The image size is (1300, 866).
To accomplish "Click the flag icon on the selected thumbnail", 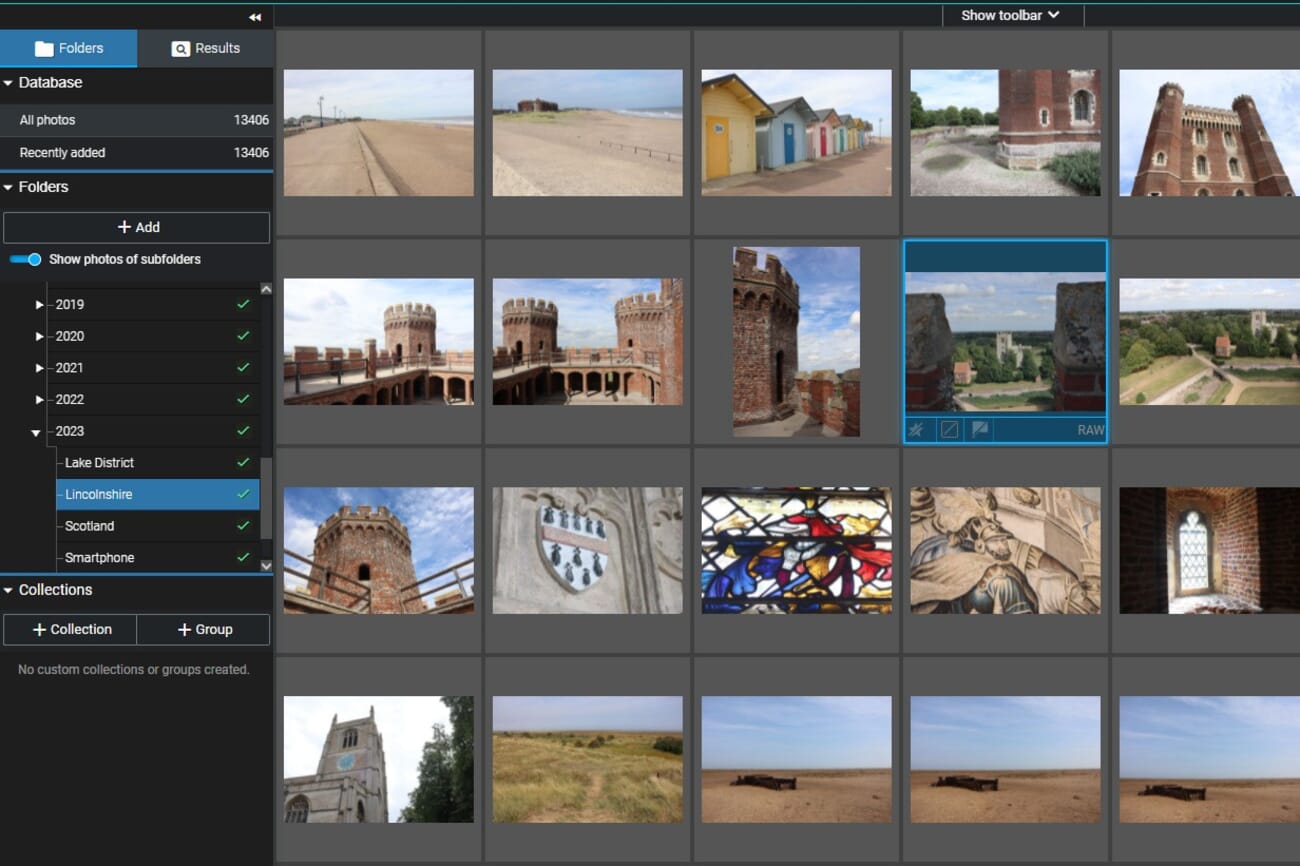I will [979, 429].
